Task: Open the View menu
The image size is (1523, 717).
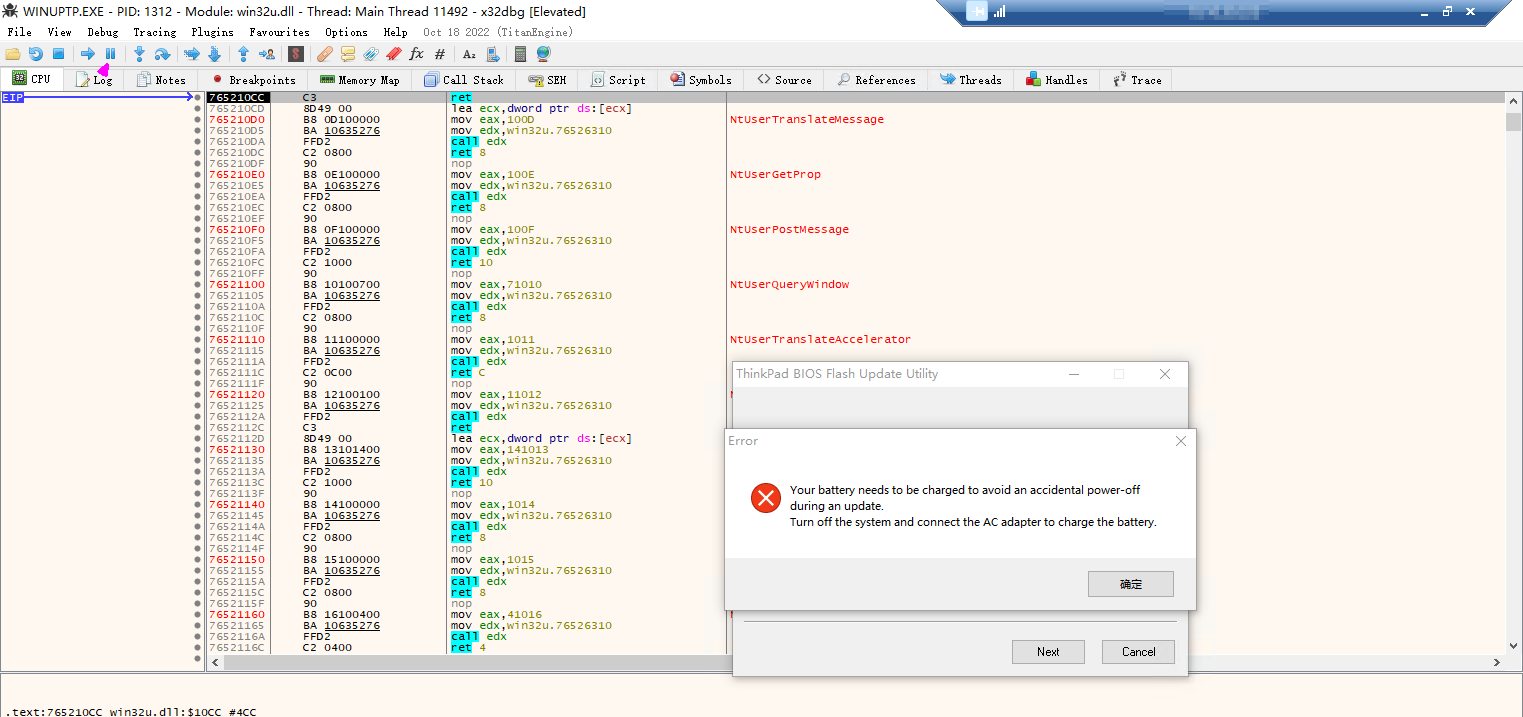Action: point(60,32)
